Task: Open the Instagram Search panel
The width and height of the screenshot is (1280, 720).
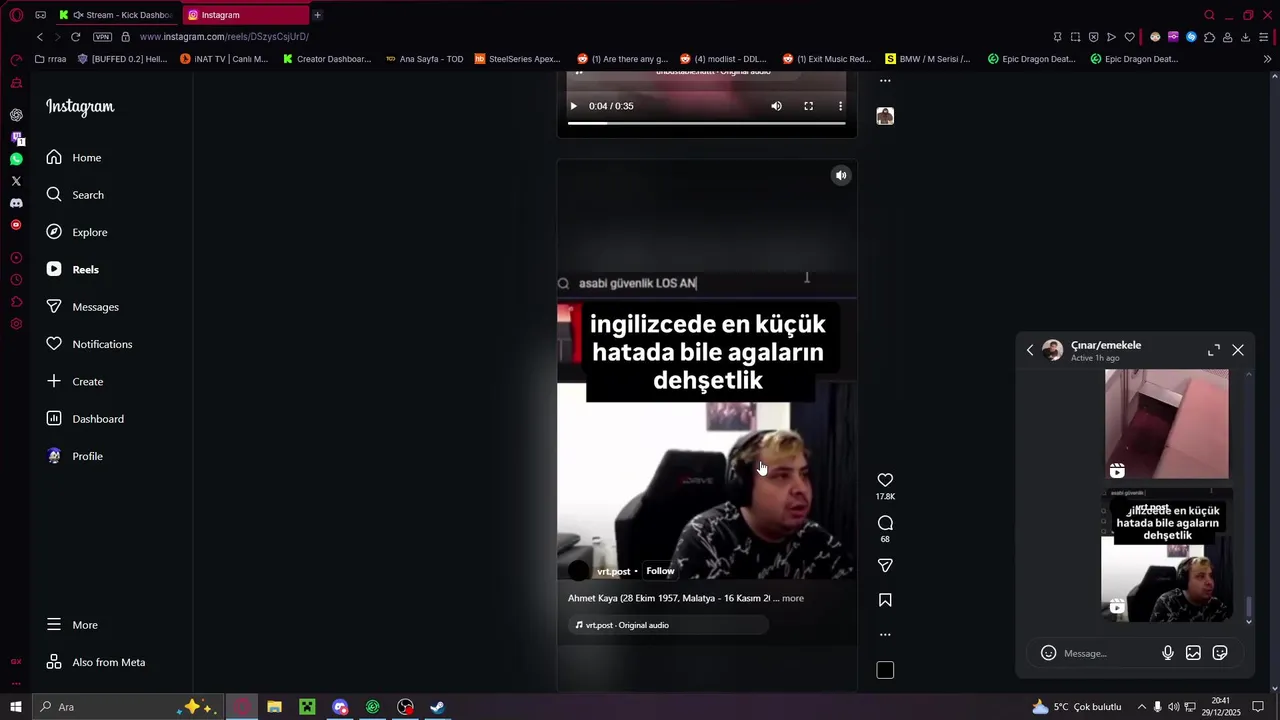Action: tap(74, 195)
